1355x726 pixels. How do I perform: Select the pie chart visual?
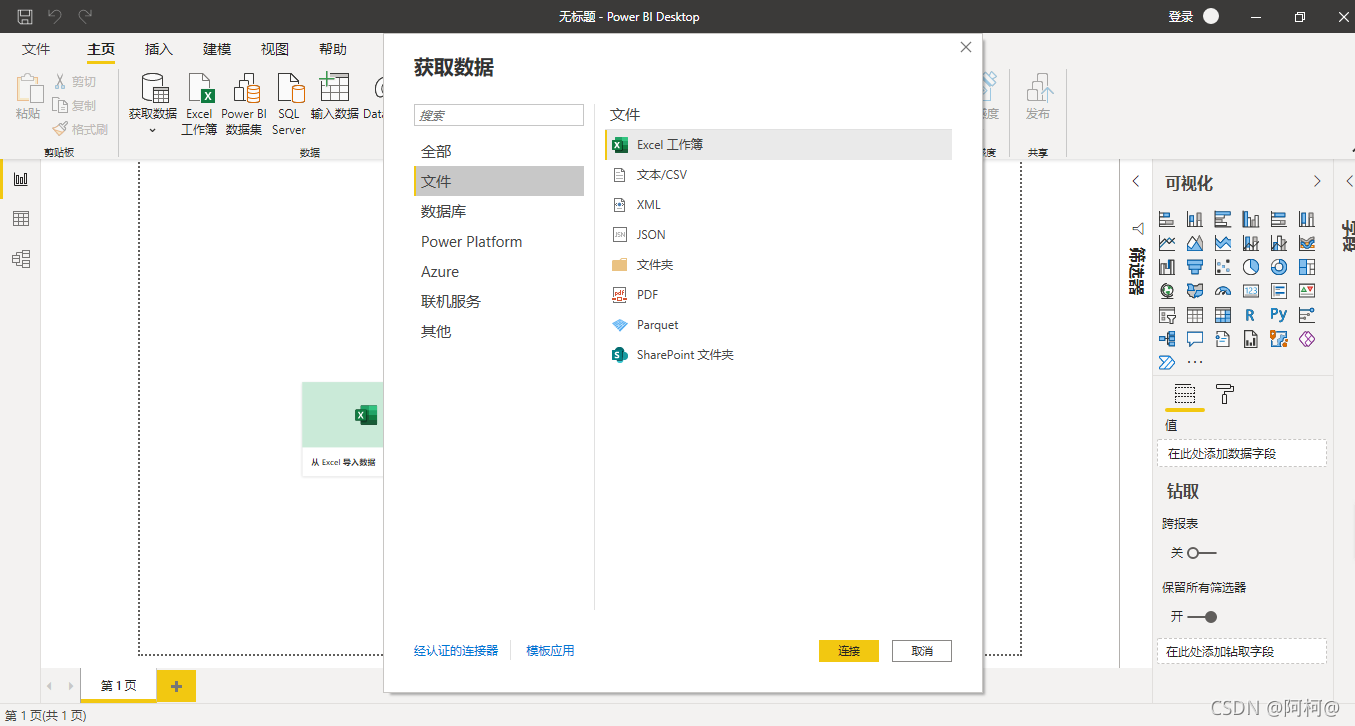coord(1251,267)
